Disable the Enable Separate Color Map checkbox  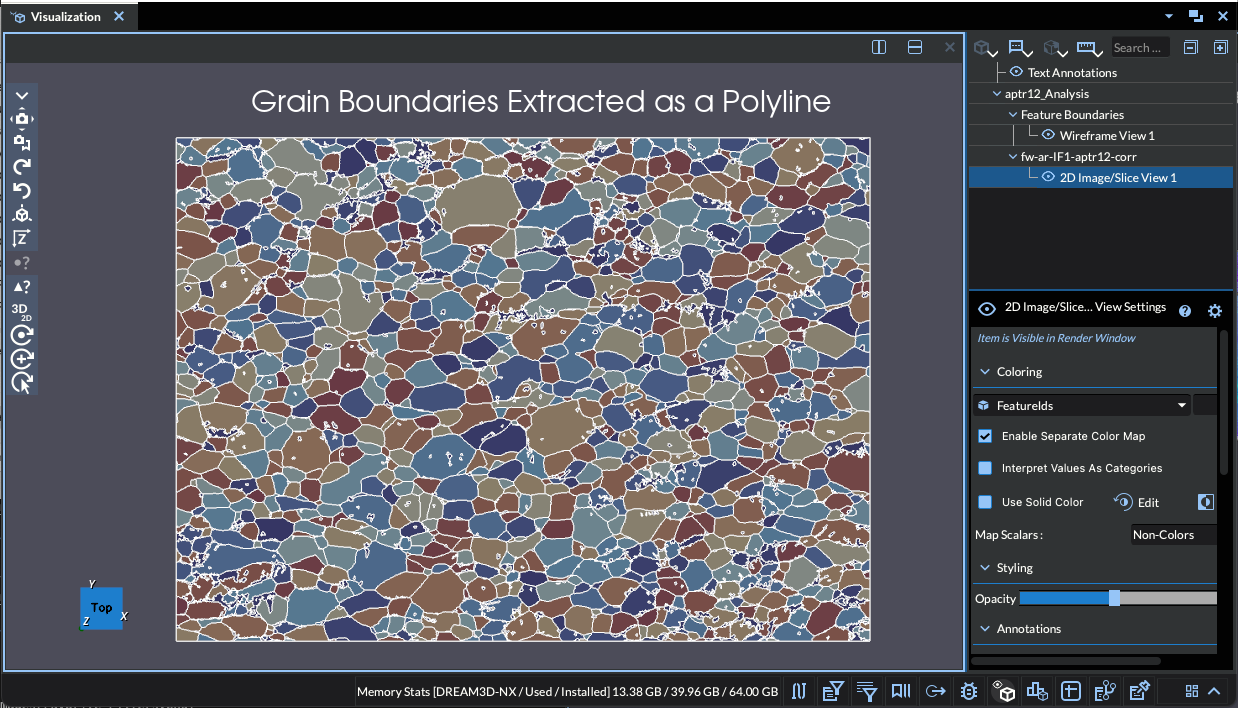985,436
